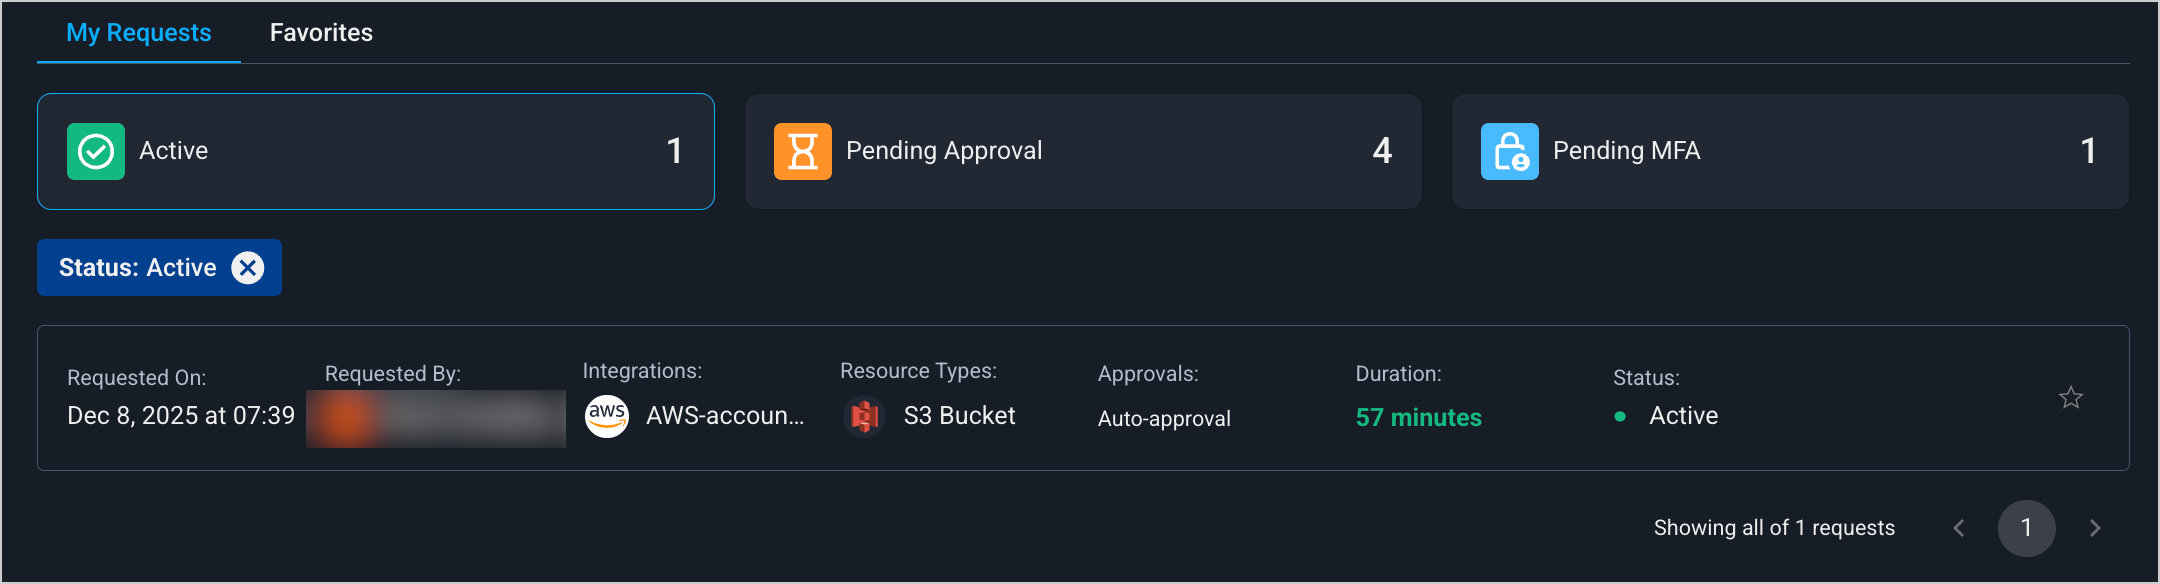Viewport: 2160px width, 584px height.
Task: Click the blue lock Pending MFA icon
Action: pyautogui.click(x=1509, y=151)
